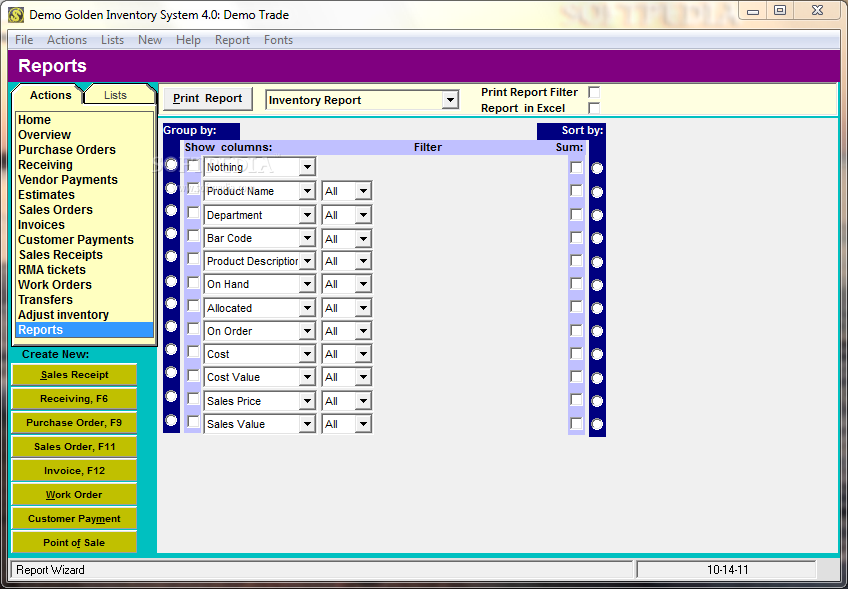Switch to the Actions tab

[x=48, y=95]
